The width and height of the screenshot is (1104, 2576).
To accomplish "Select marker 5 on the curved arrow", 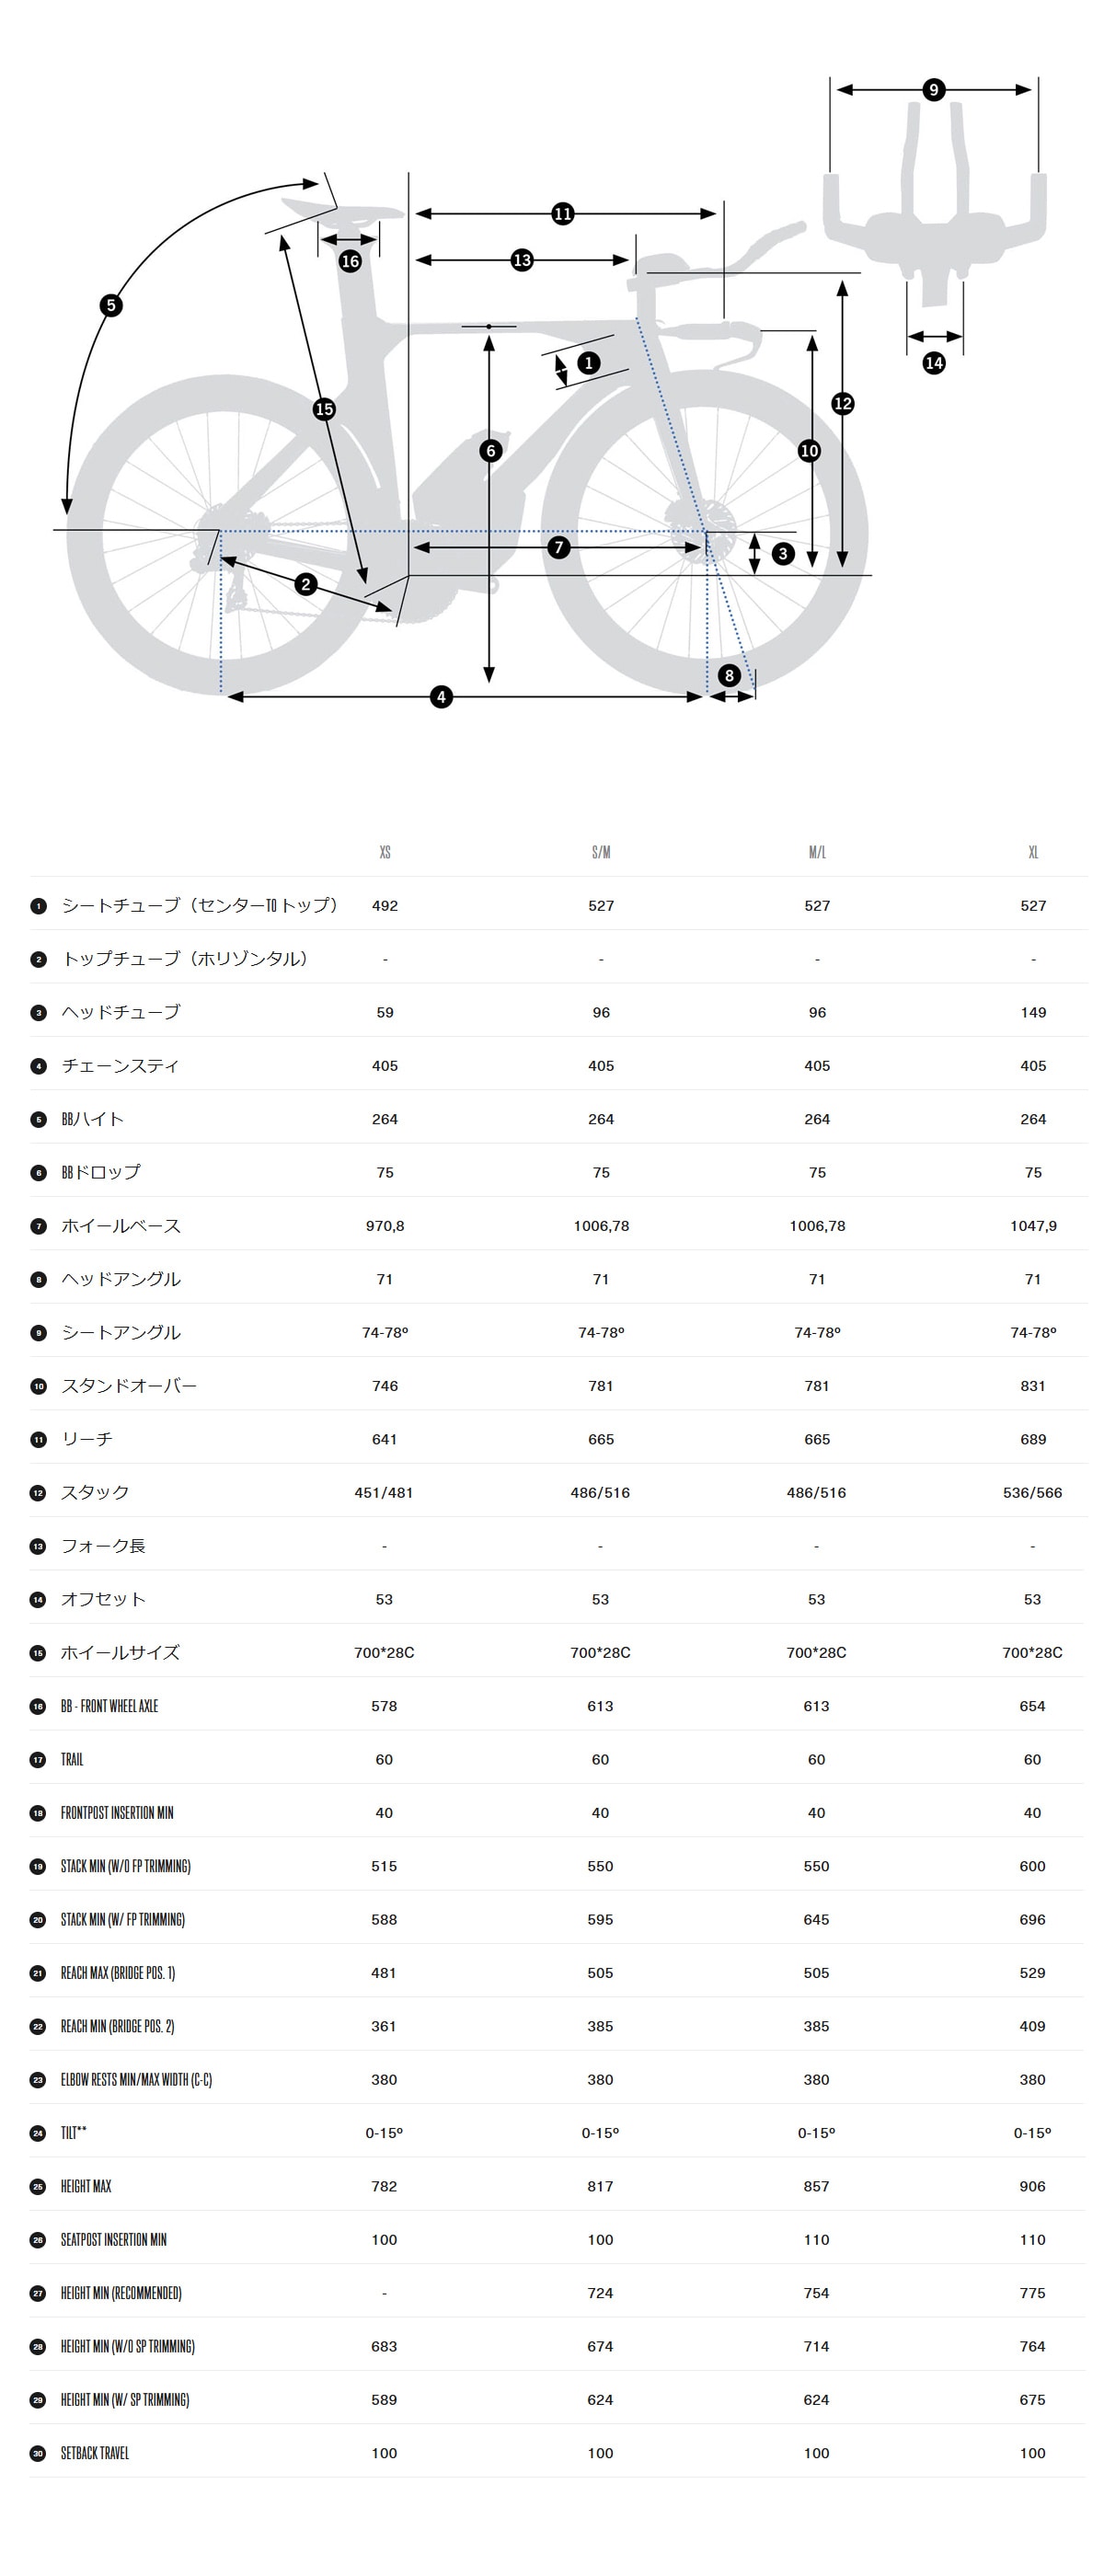I will pyautogui.click(x=111, y=305).
